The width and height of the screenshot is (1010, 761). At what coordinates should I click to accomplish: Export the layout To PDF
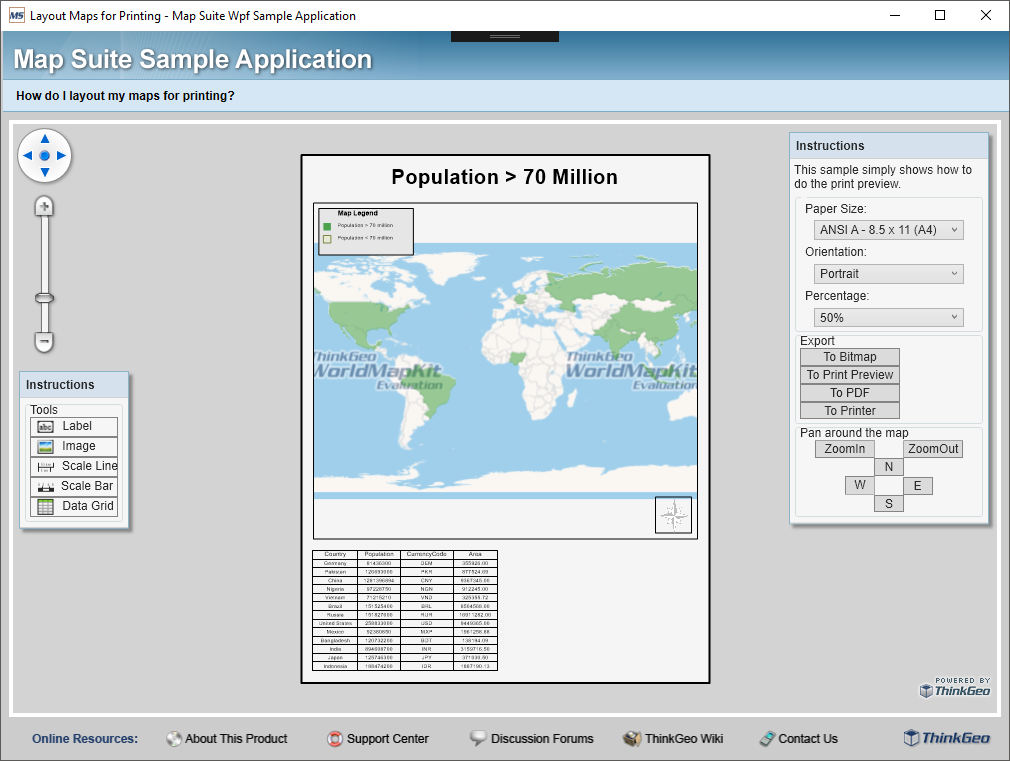(850, 393)
